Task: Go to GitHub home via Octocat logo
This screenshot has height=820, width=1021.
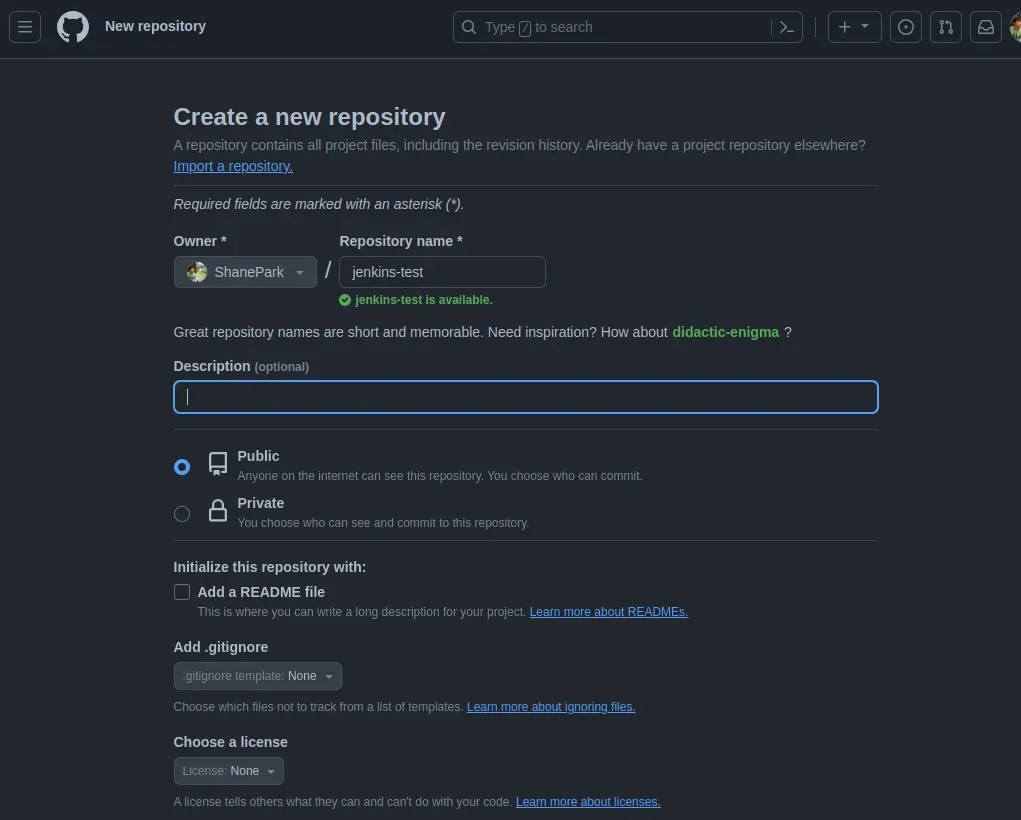Action: click(73, 27)
